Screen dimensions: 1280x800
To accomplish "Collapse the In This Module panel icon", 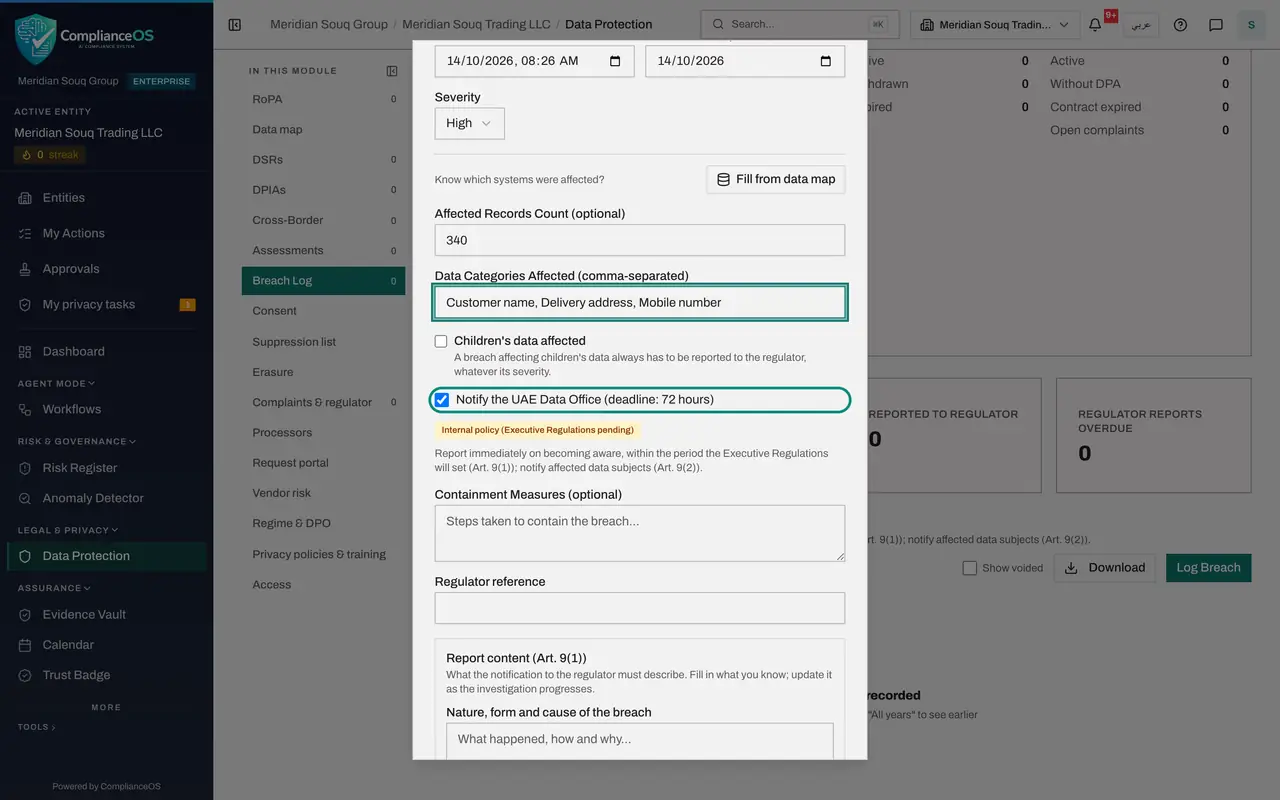I will click(x=392, y=71).
